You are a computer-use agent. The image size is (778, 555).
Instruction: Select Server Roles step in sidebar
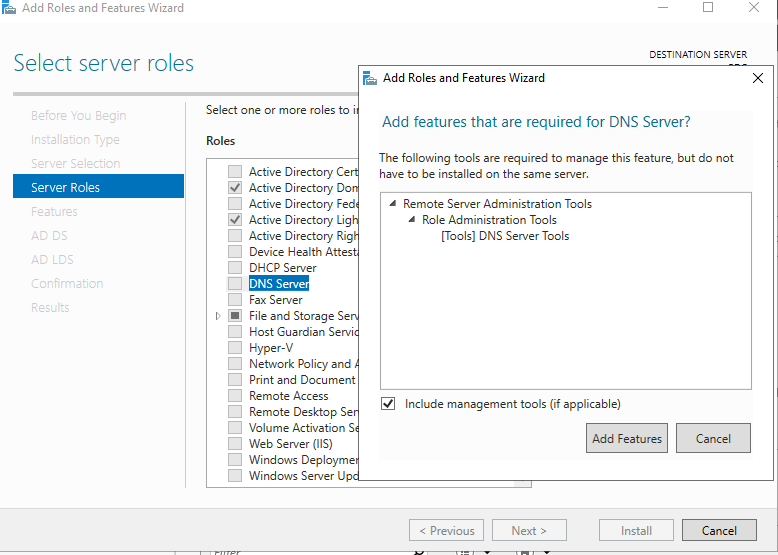coord(65,187)
